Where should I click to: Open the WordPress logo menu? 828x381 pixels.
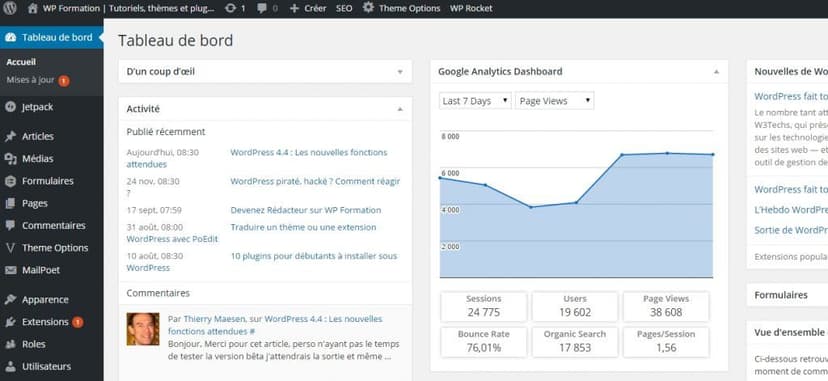coord(10,8)
